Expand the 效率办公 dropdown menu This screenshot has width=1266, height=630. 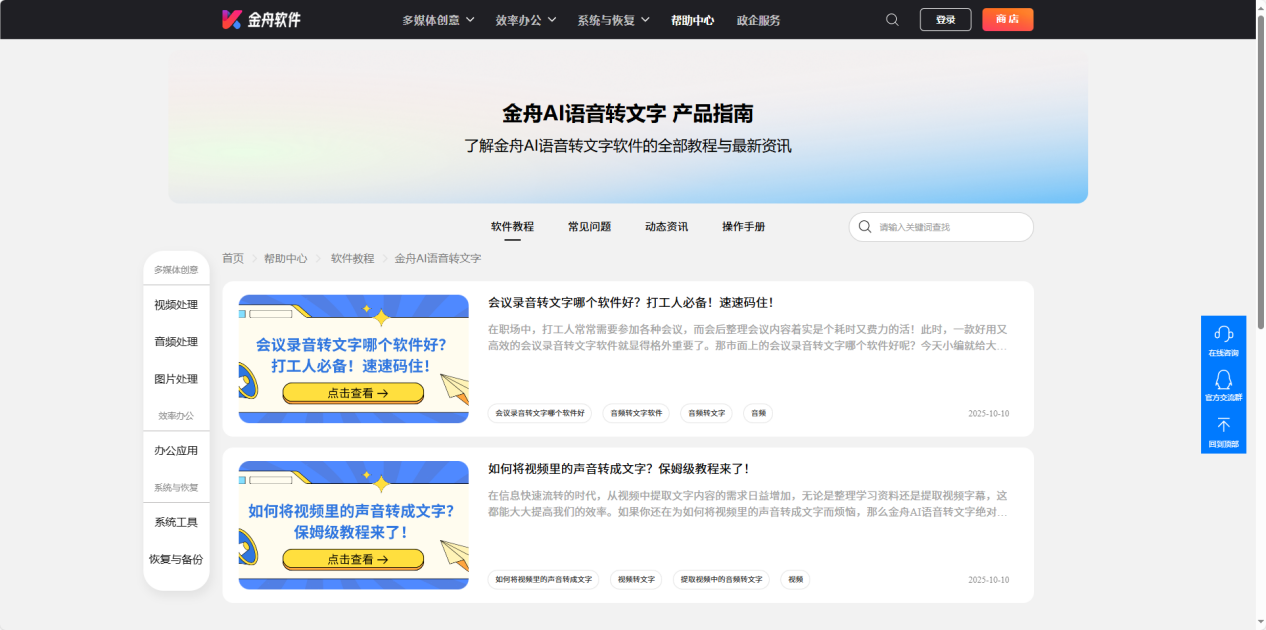(x=525, y=20)
